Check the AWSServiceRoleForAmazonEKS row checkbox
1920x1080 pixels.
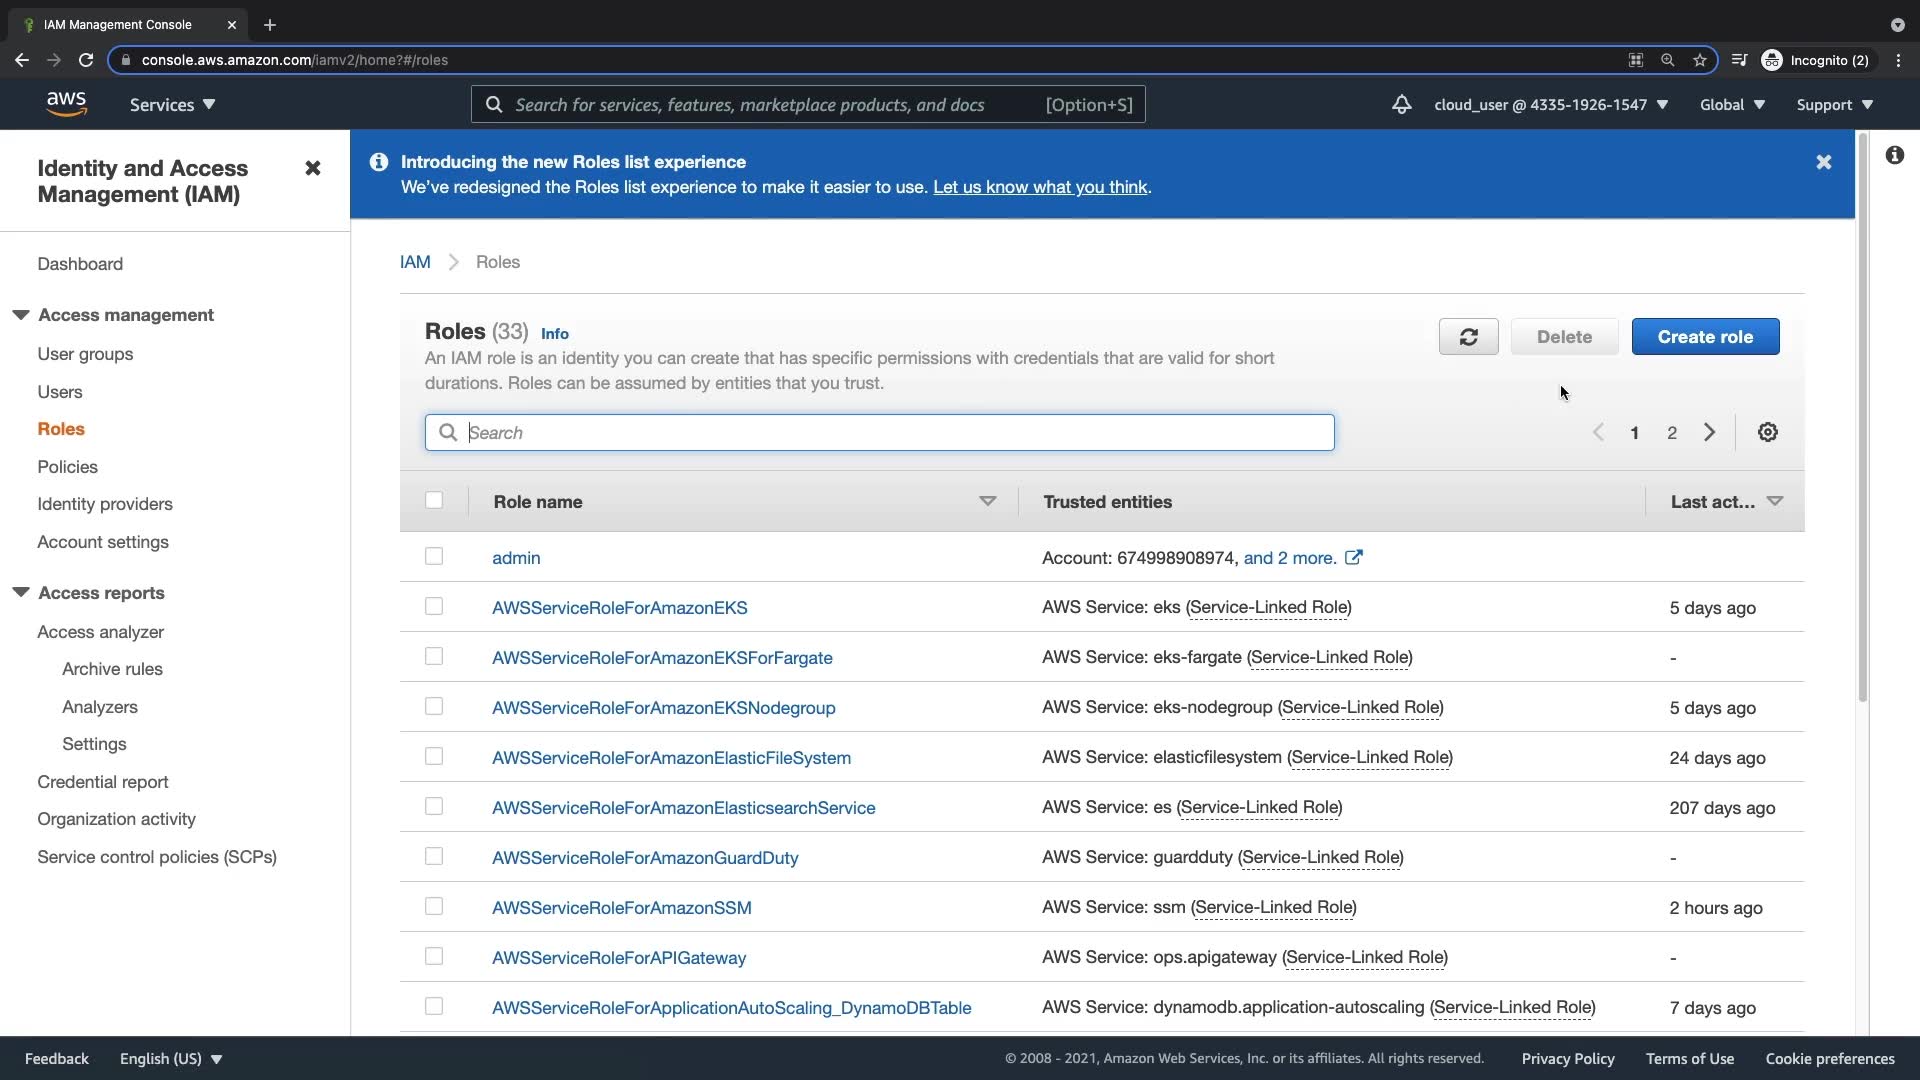coord(433,606)
